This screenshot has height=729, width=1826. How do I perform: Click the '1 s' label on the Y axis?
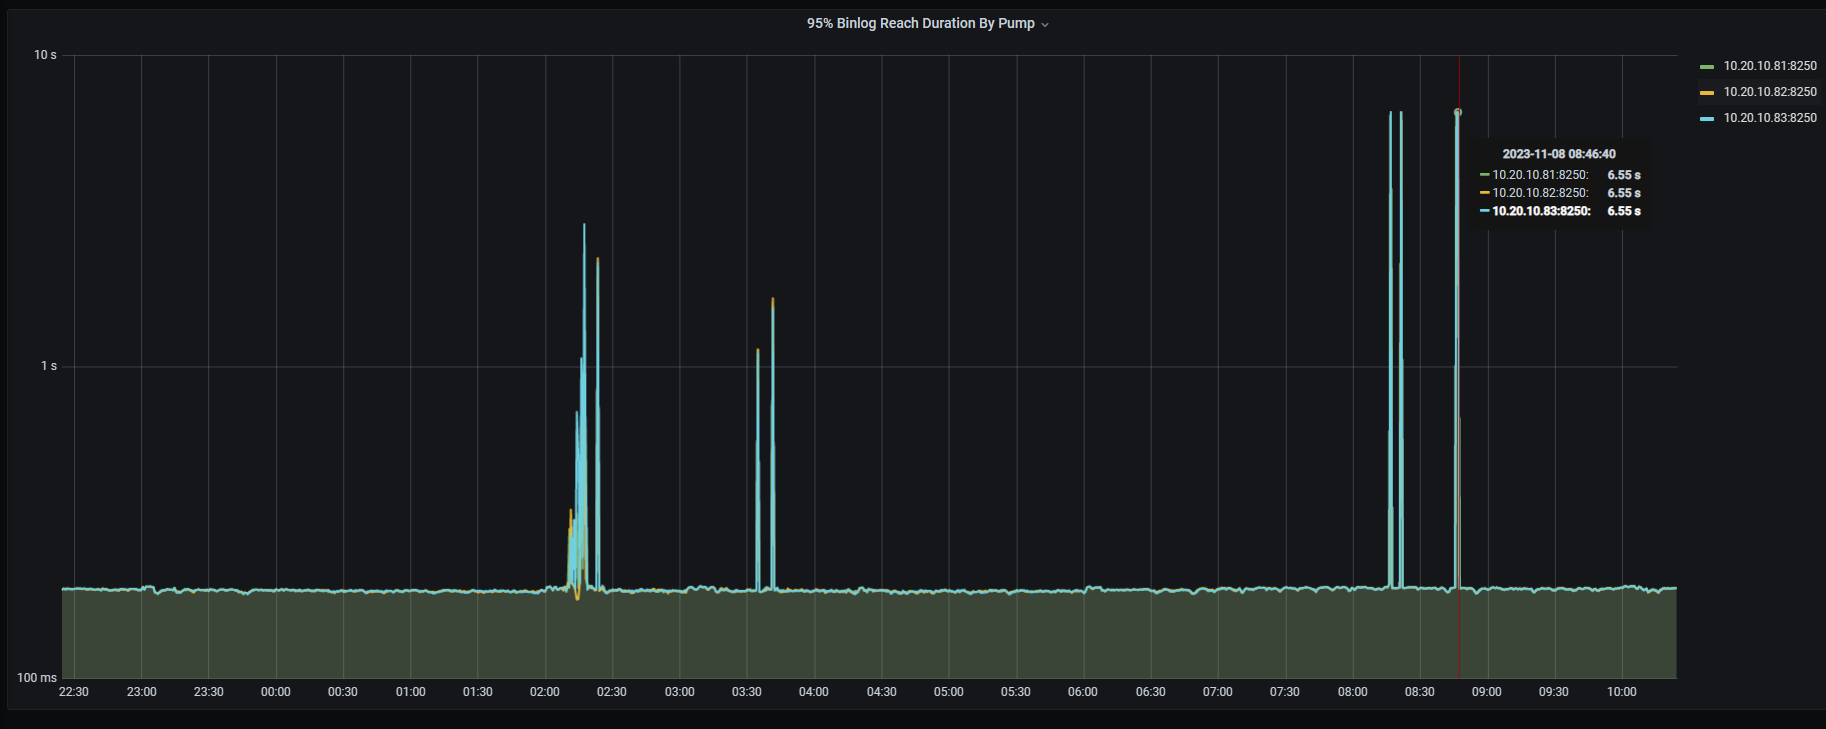coord(49,366)
